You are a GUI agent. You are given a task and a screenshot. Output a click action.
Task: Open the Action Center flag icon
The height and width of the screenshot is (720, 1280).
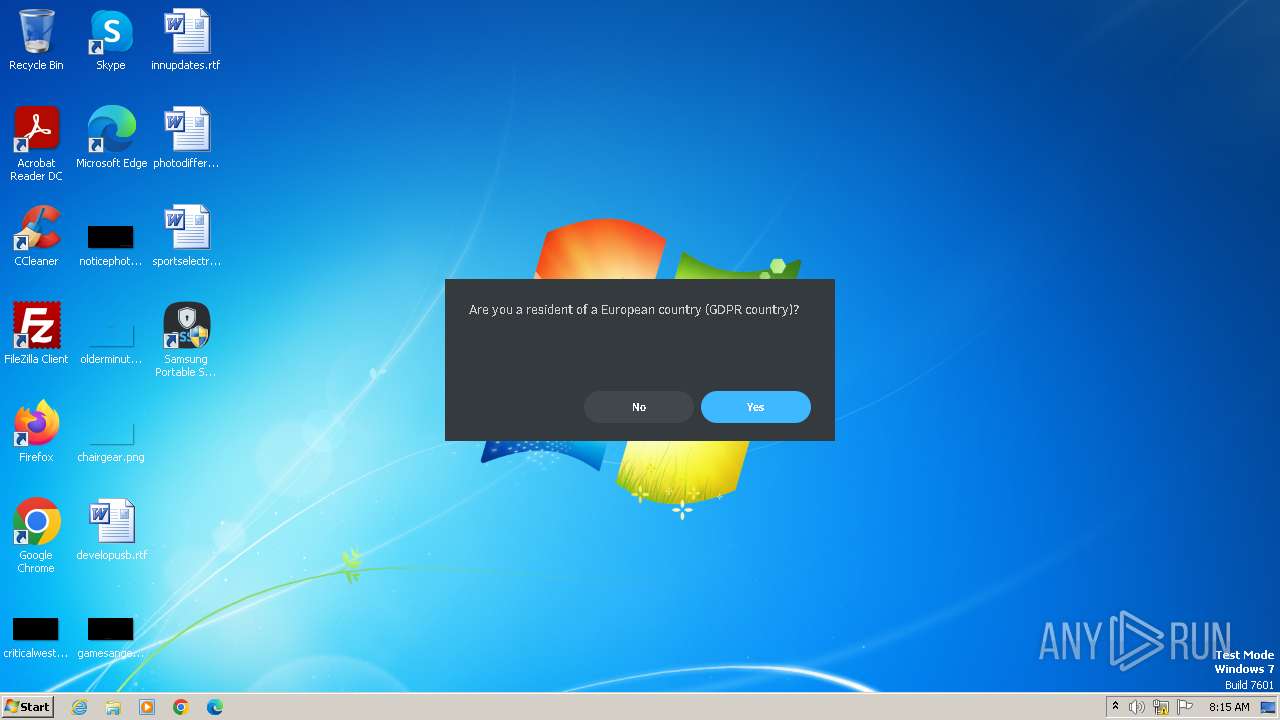(1185, 707)
